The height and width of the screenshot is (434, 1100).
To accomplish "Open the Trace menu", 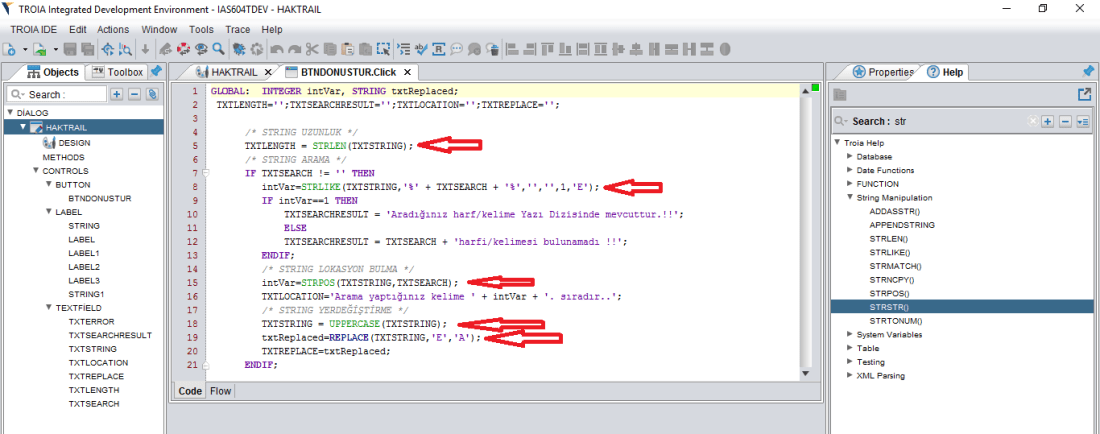I will 237,30.
